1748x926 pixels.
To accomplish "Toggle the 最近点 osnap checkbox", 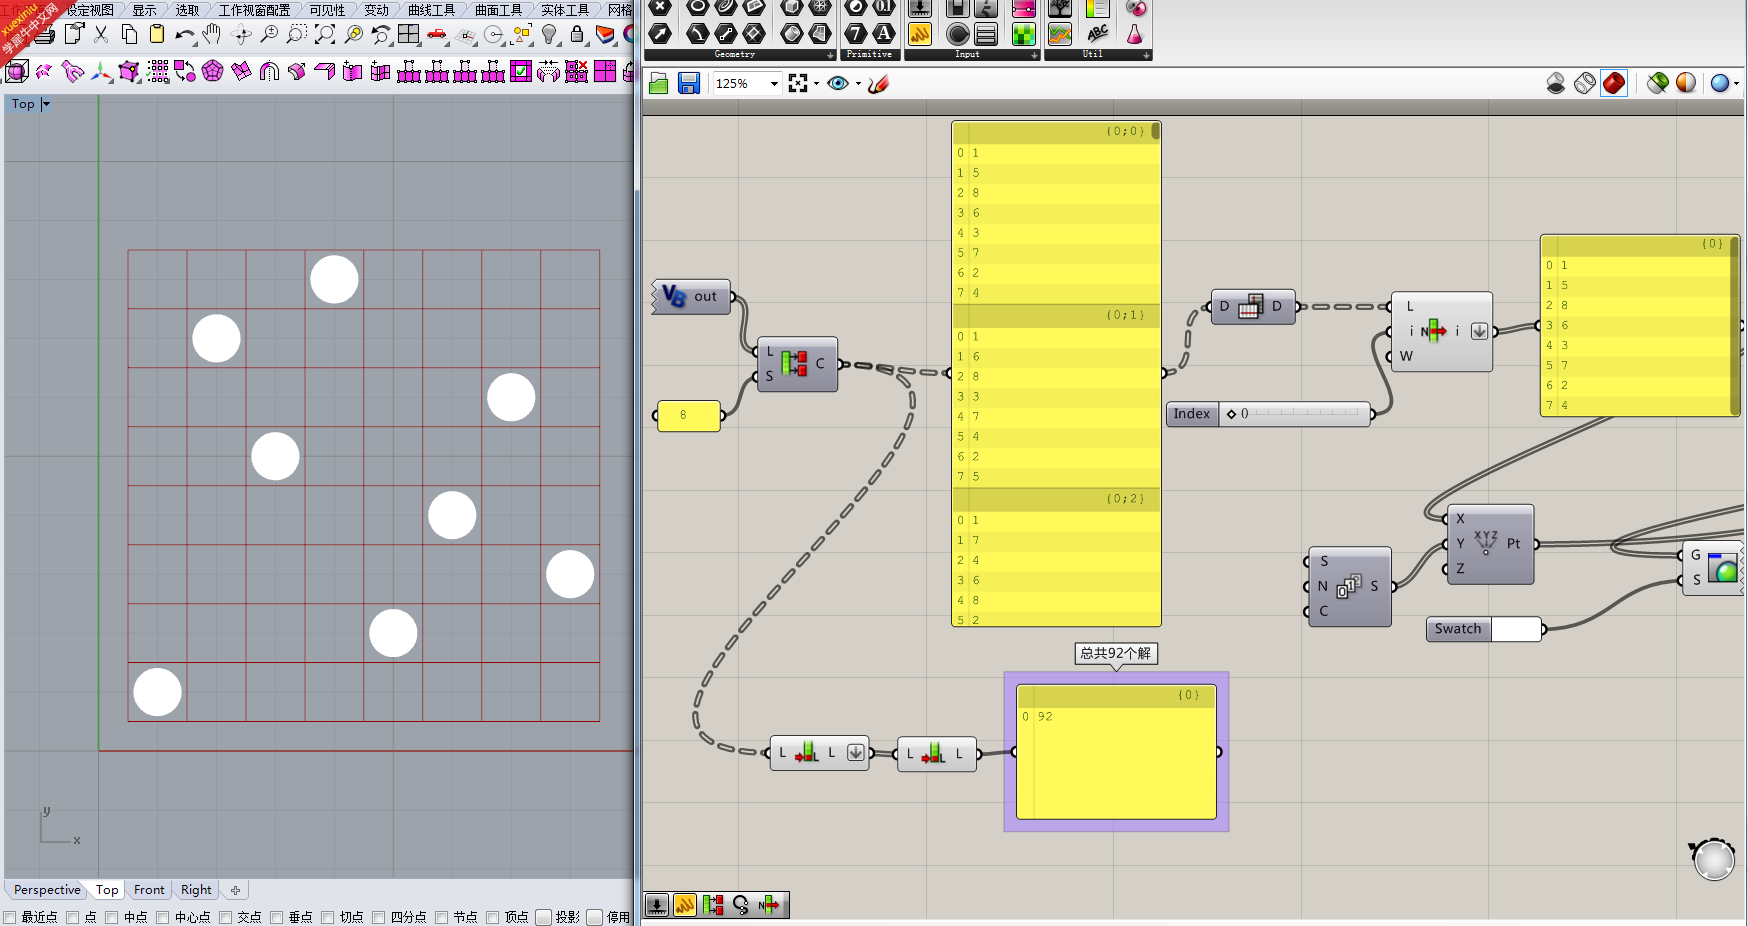I will coord(10,917).
